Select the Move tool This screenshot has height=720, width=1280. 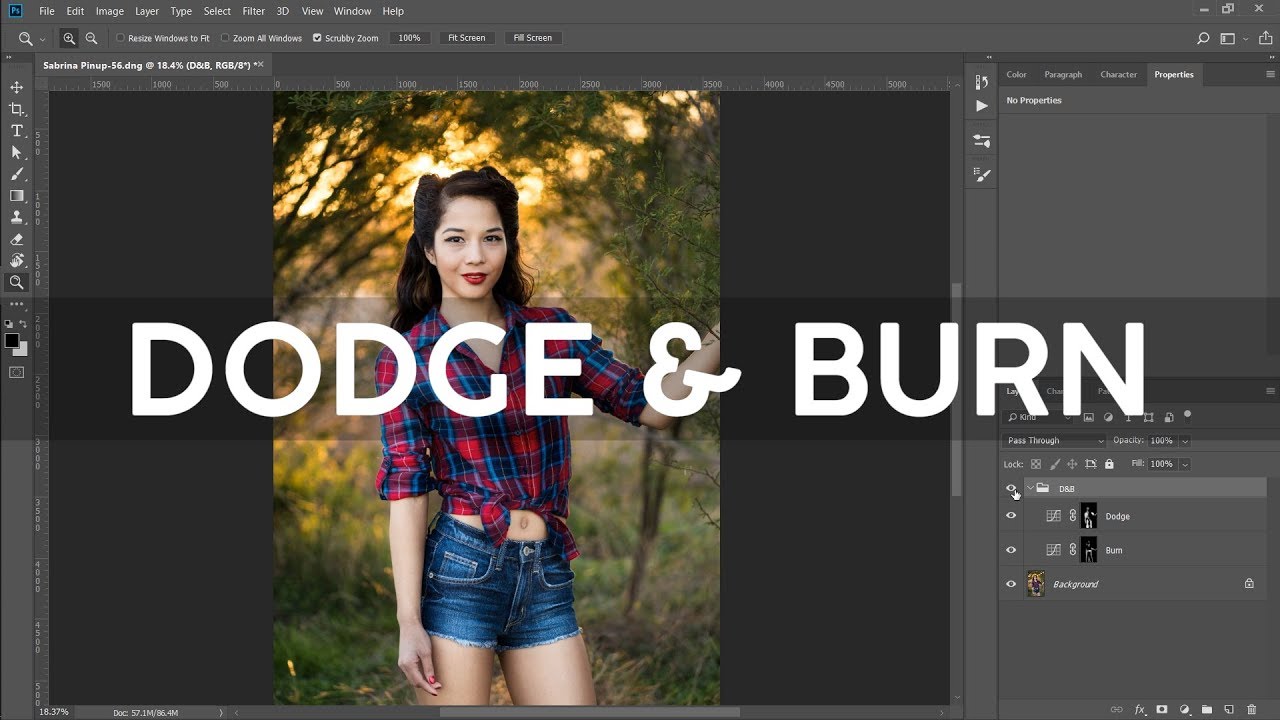point(16,88)
